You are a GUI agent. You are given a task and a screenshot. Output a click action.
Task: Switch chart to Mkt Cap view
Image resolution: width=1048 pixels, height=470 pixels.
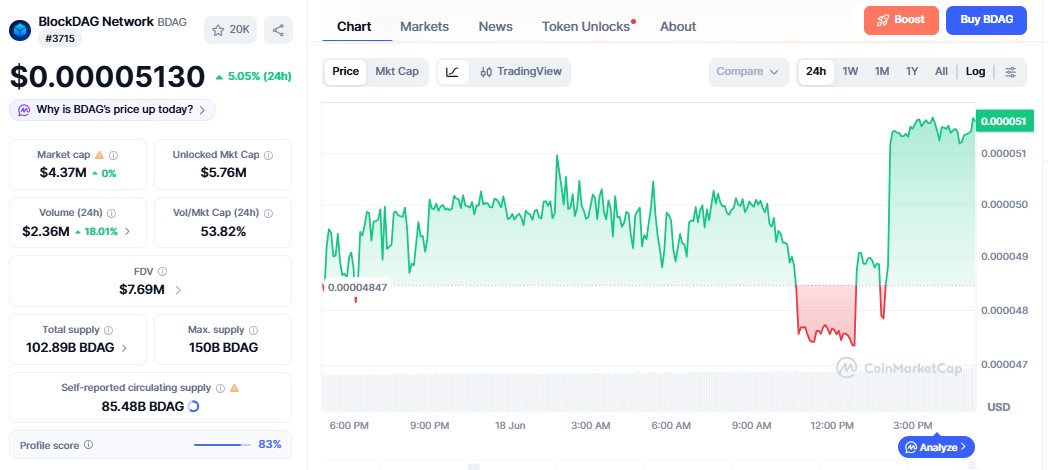pyautogui.click(x=397, y=72)
